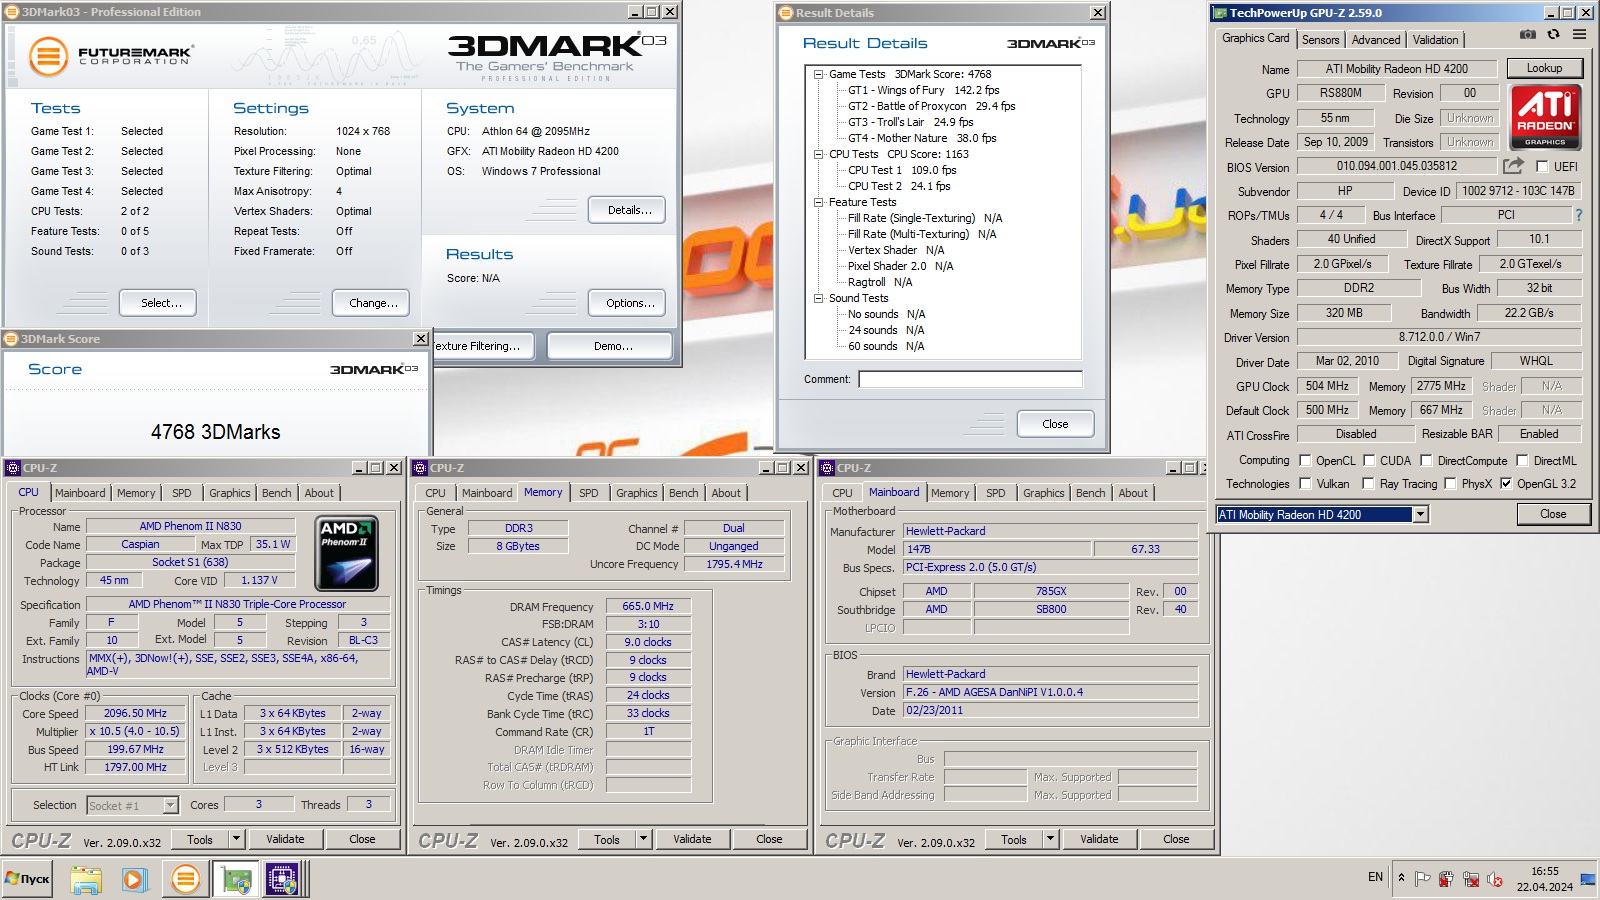Open the GPU-Z hamburger menu
This screenshot has width=1600, height=900.
(x=1579, y=34)
